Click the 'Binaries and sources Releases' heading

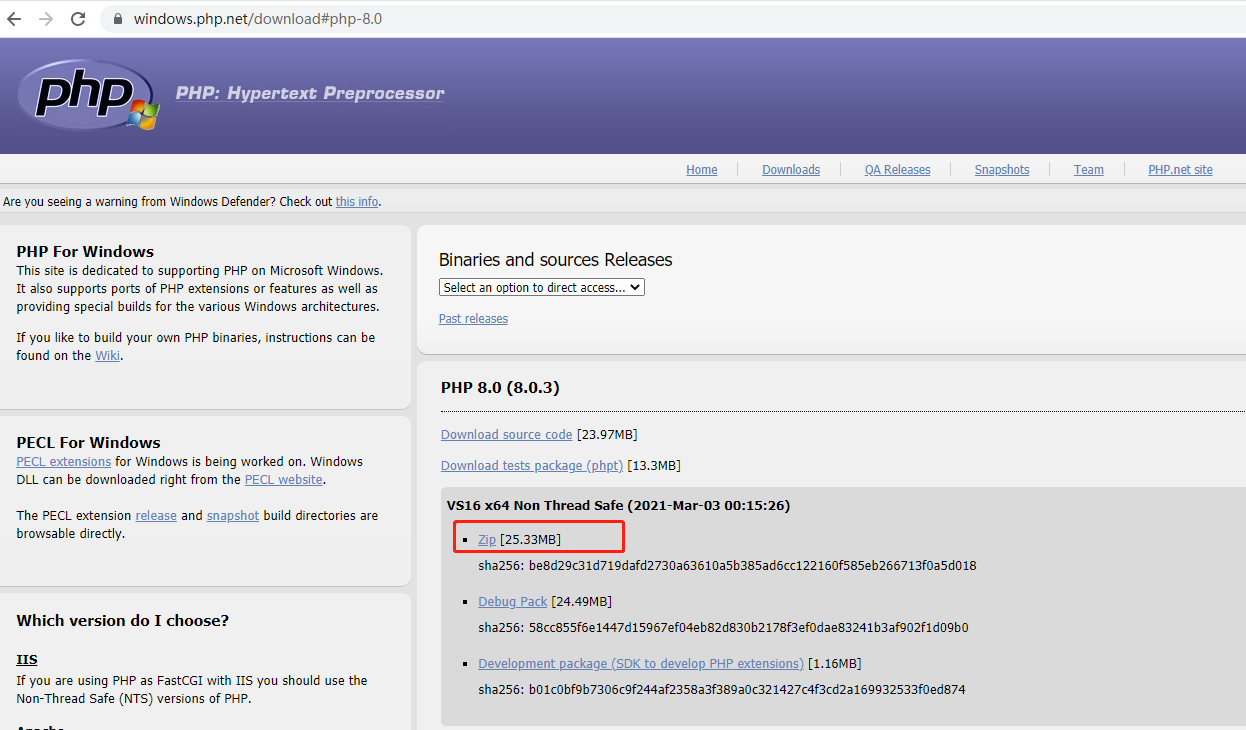[x=556, y=260]
